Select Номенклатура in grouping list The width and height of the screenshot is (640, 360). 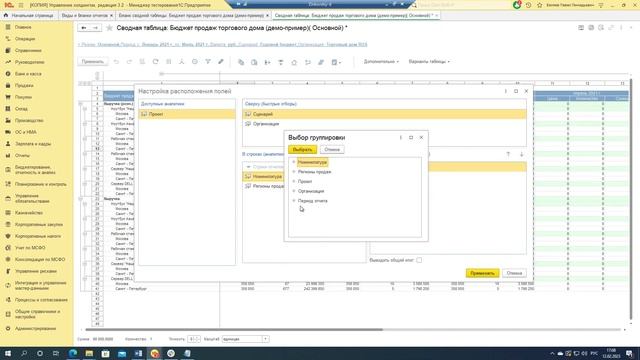[x=312, y=162]
